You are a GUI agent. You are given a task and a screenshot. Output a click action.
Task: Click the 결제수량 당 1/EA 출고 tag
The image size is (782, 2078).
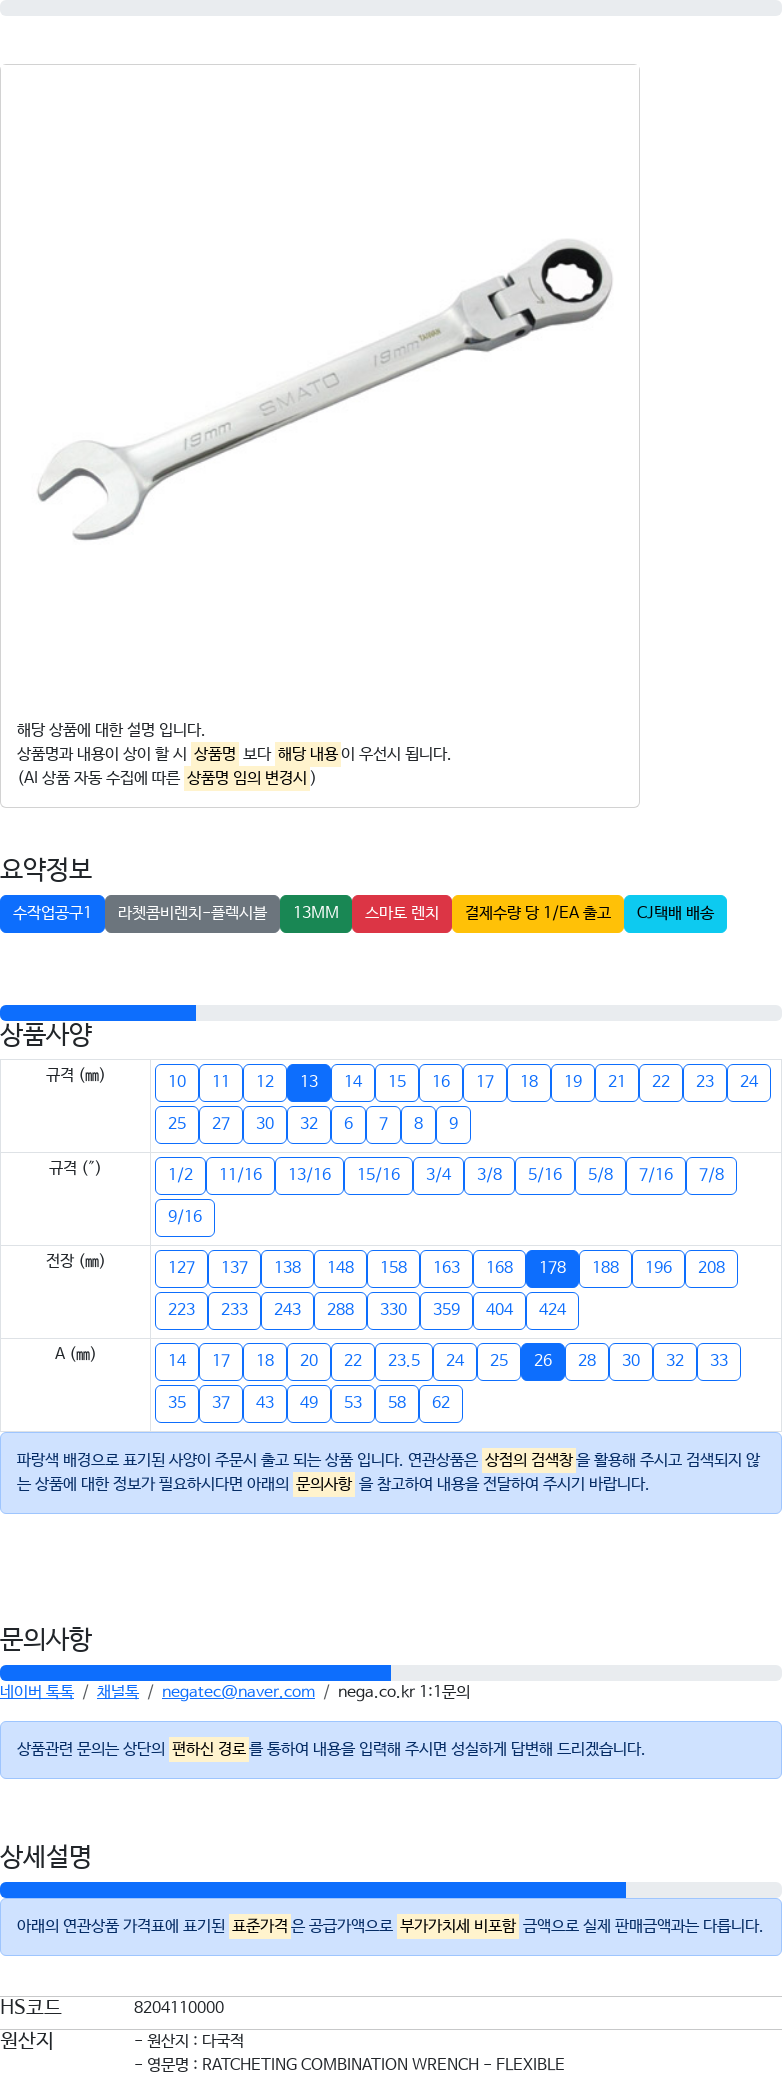pos(538,913)
